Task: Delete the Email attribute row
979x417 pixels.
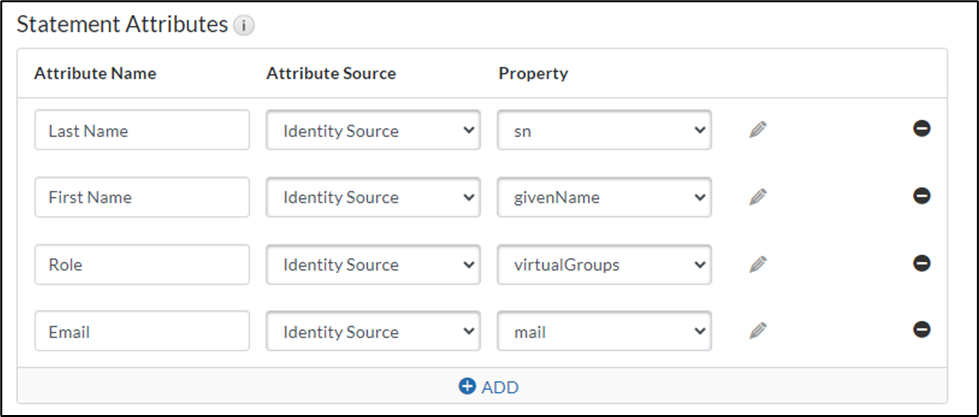Action: 922,330
